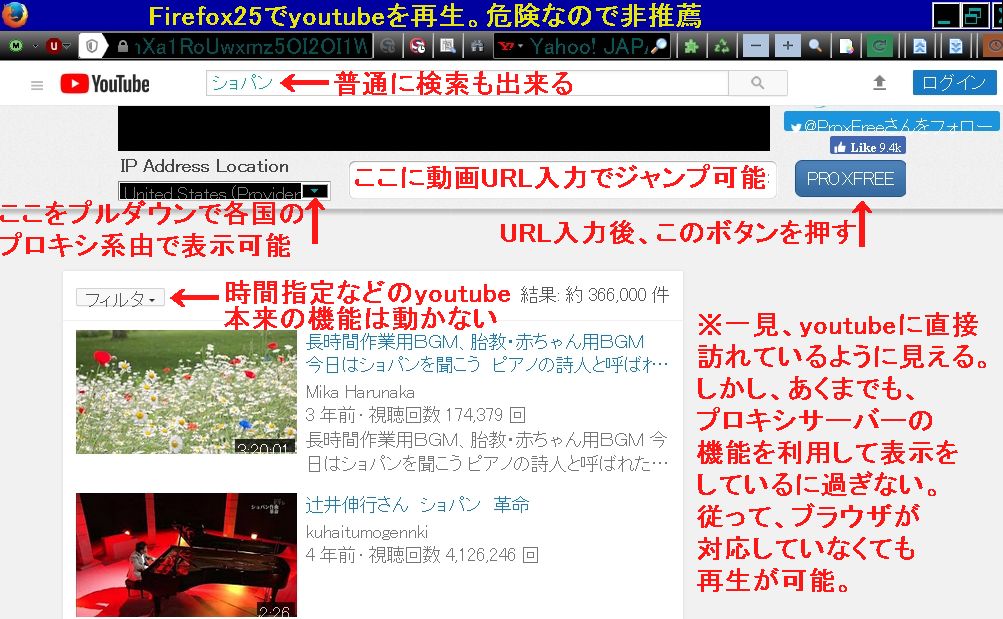Open video title 辻井伸行さん ショパン 革命
This screenshot has height=619, width=1003.
(418, 505)
